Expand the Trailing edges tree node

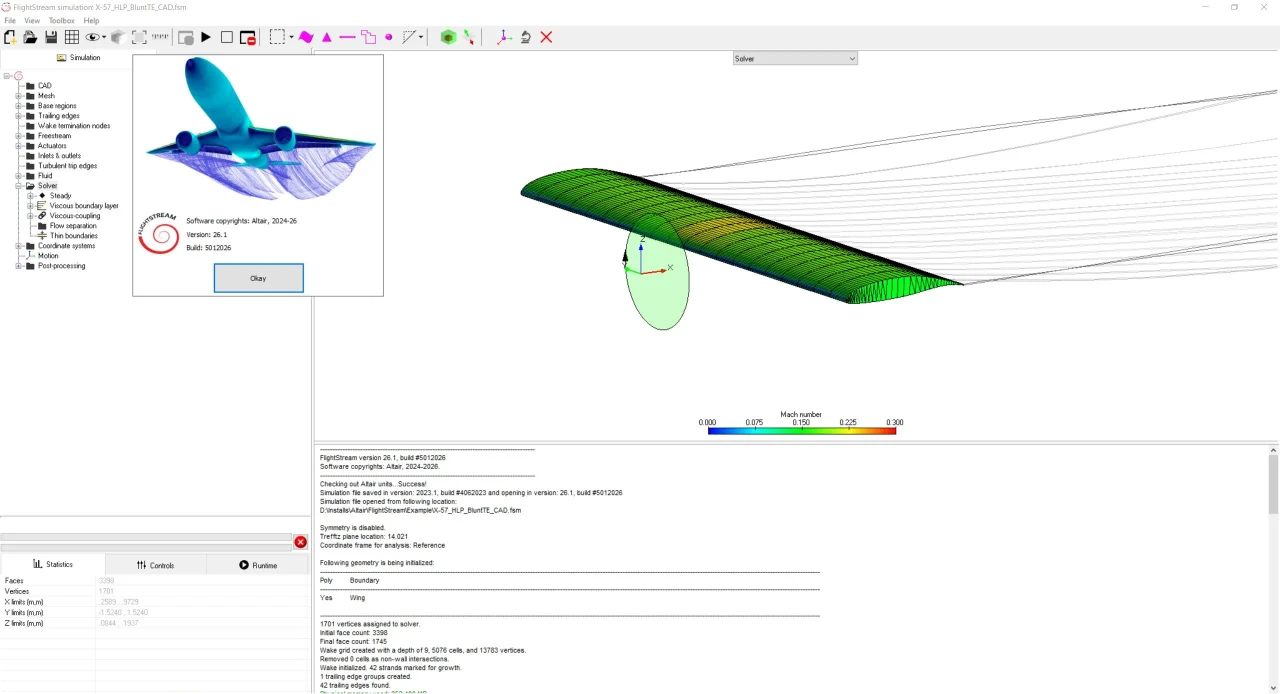[19, 116]
